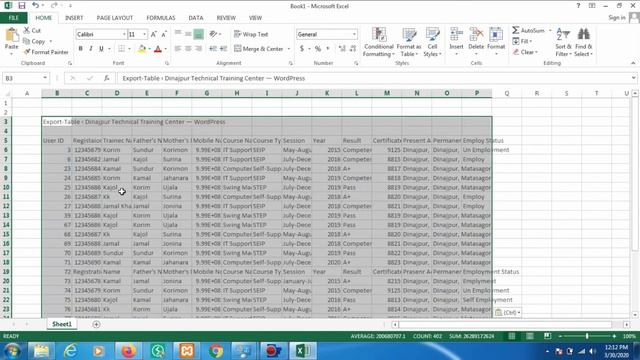Switch to Normal view in status bar
Image resolution: width=640 pixels, height=360 pixels.
coord(511,336)
